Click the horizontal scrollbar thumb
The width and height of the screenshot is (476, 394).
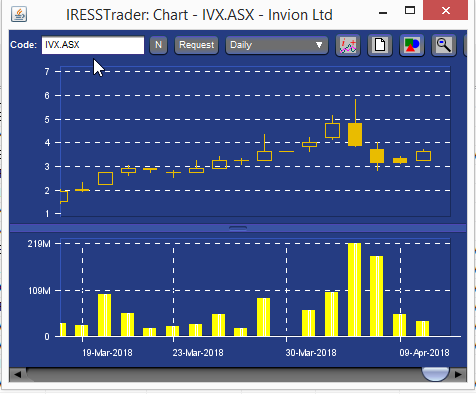click(x=435, y=374)
